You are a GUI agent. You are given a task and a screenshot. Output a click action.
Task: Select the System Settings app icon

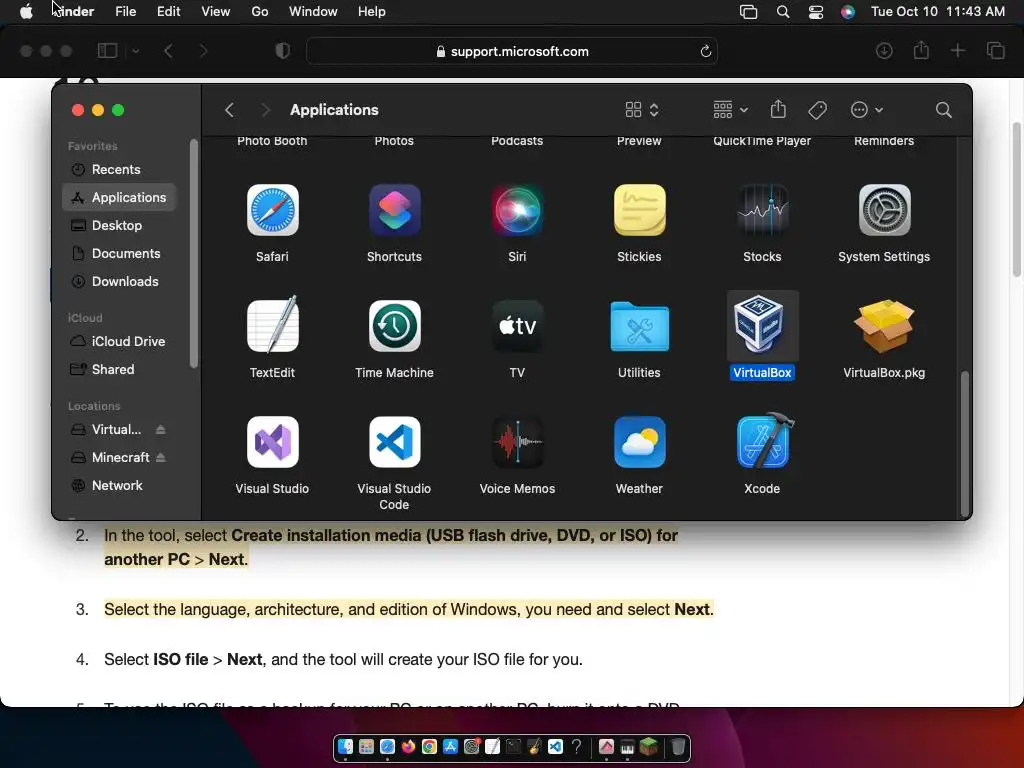pyautogui.click(x=884, y=210)
